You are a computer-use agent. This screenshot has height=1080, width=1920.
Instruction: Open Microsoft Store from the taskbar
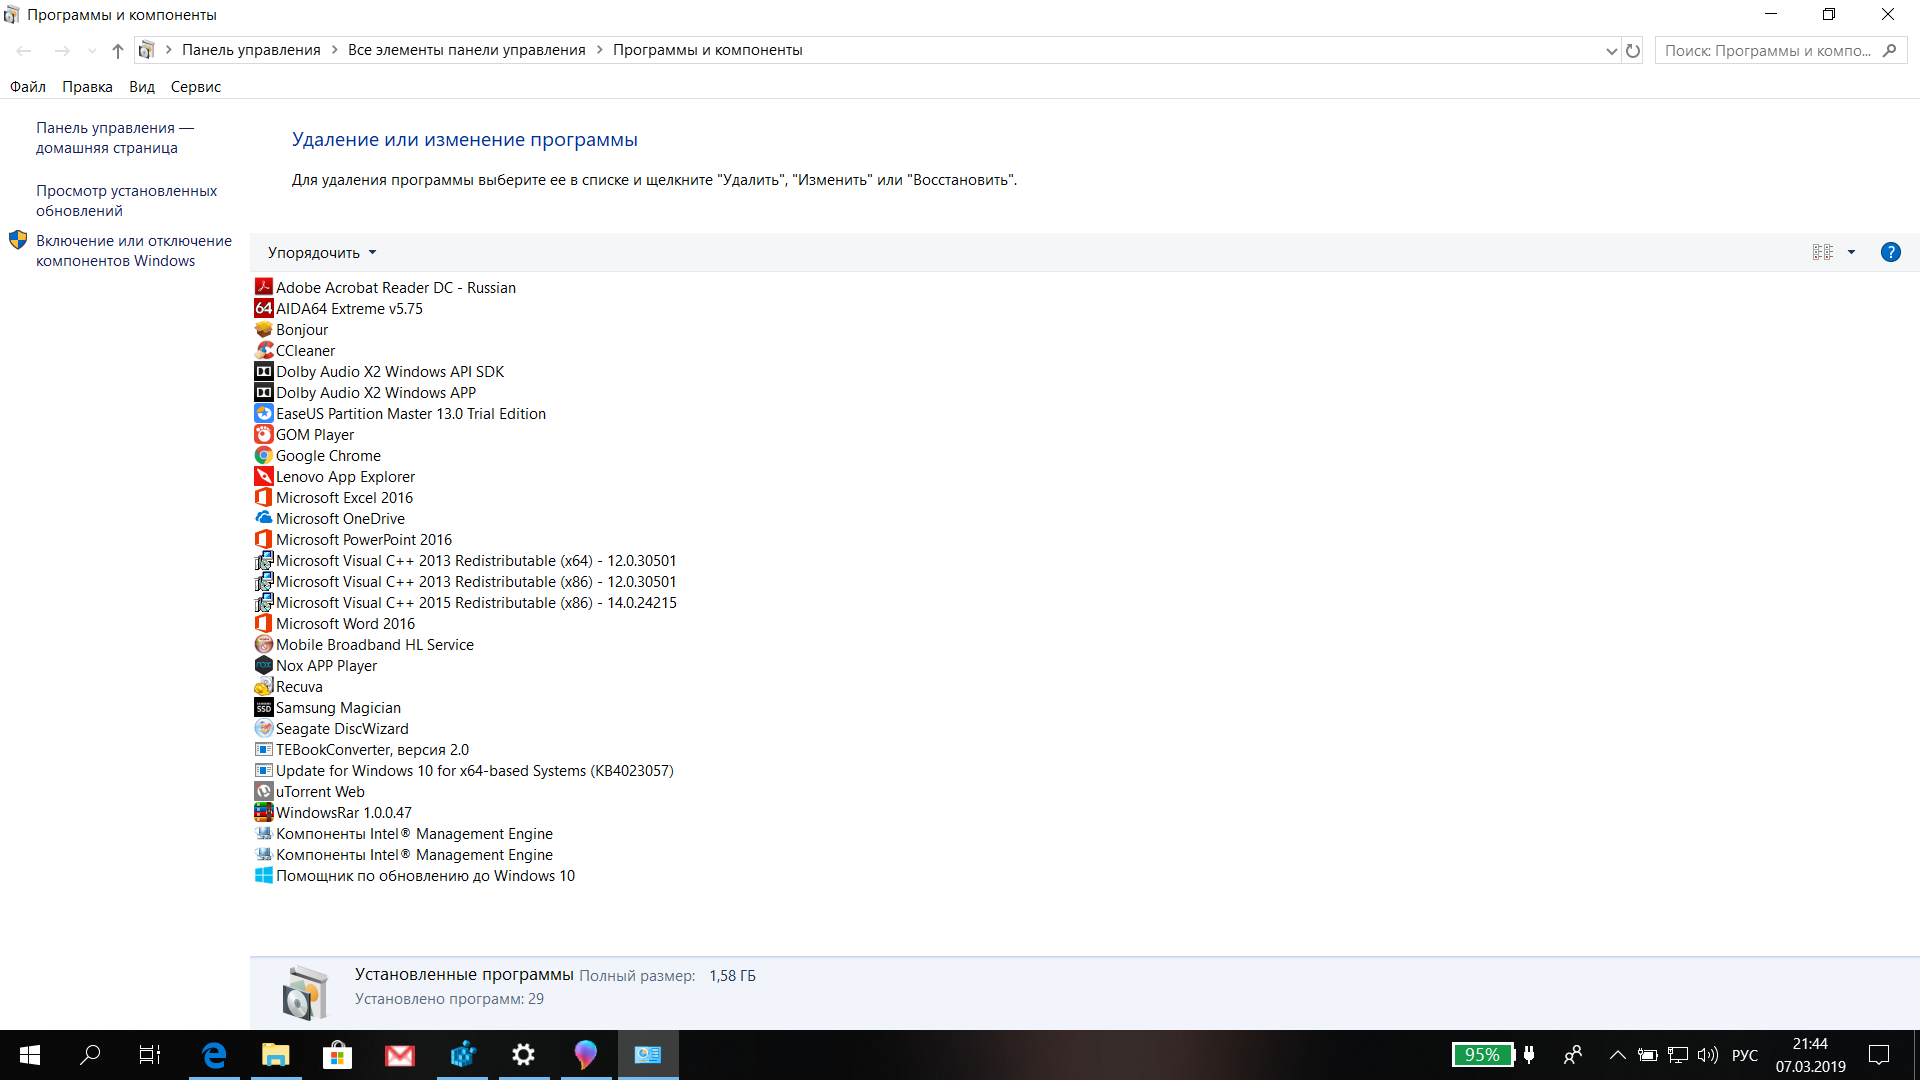click(x=338, y=1055)
